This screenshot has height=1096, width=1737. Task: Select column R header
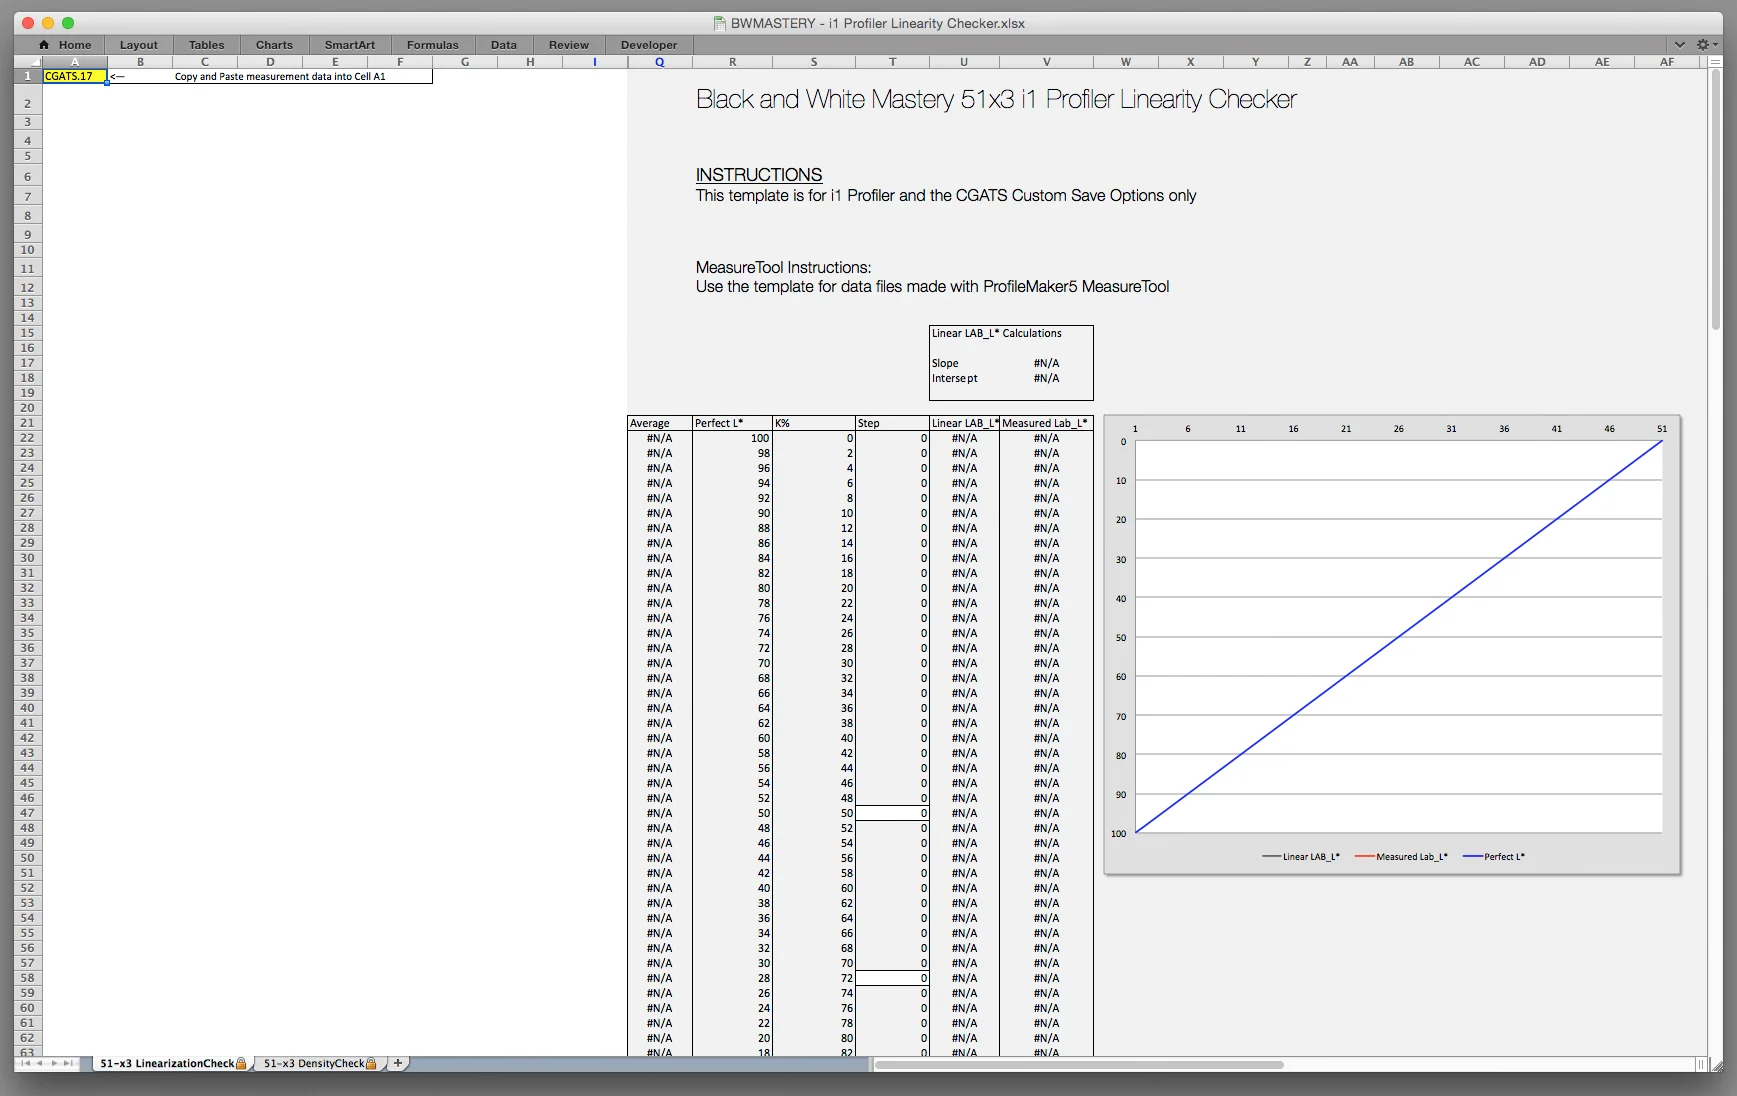point(733,62)
